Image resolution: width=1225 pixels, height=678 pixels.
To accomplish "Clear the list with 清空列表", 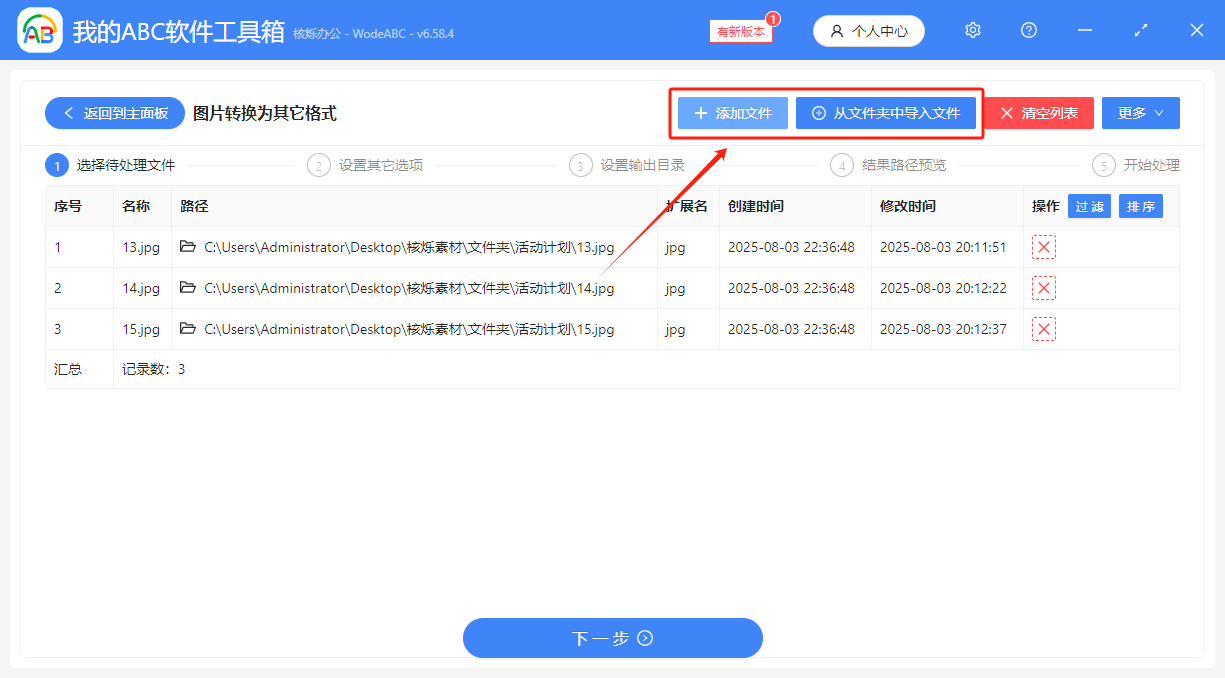I will point(1039,112).
